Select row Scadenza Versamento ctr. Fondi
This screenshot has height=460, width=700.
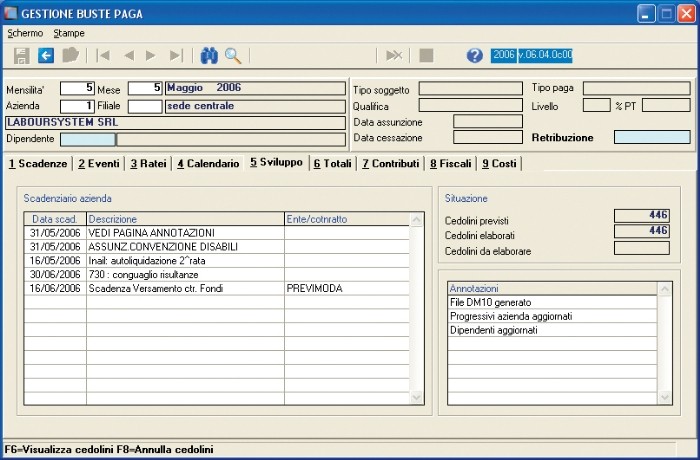pyautogui.click(x=217, y=288)
